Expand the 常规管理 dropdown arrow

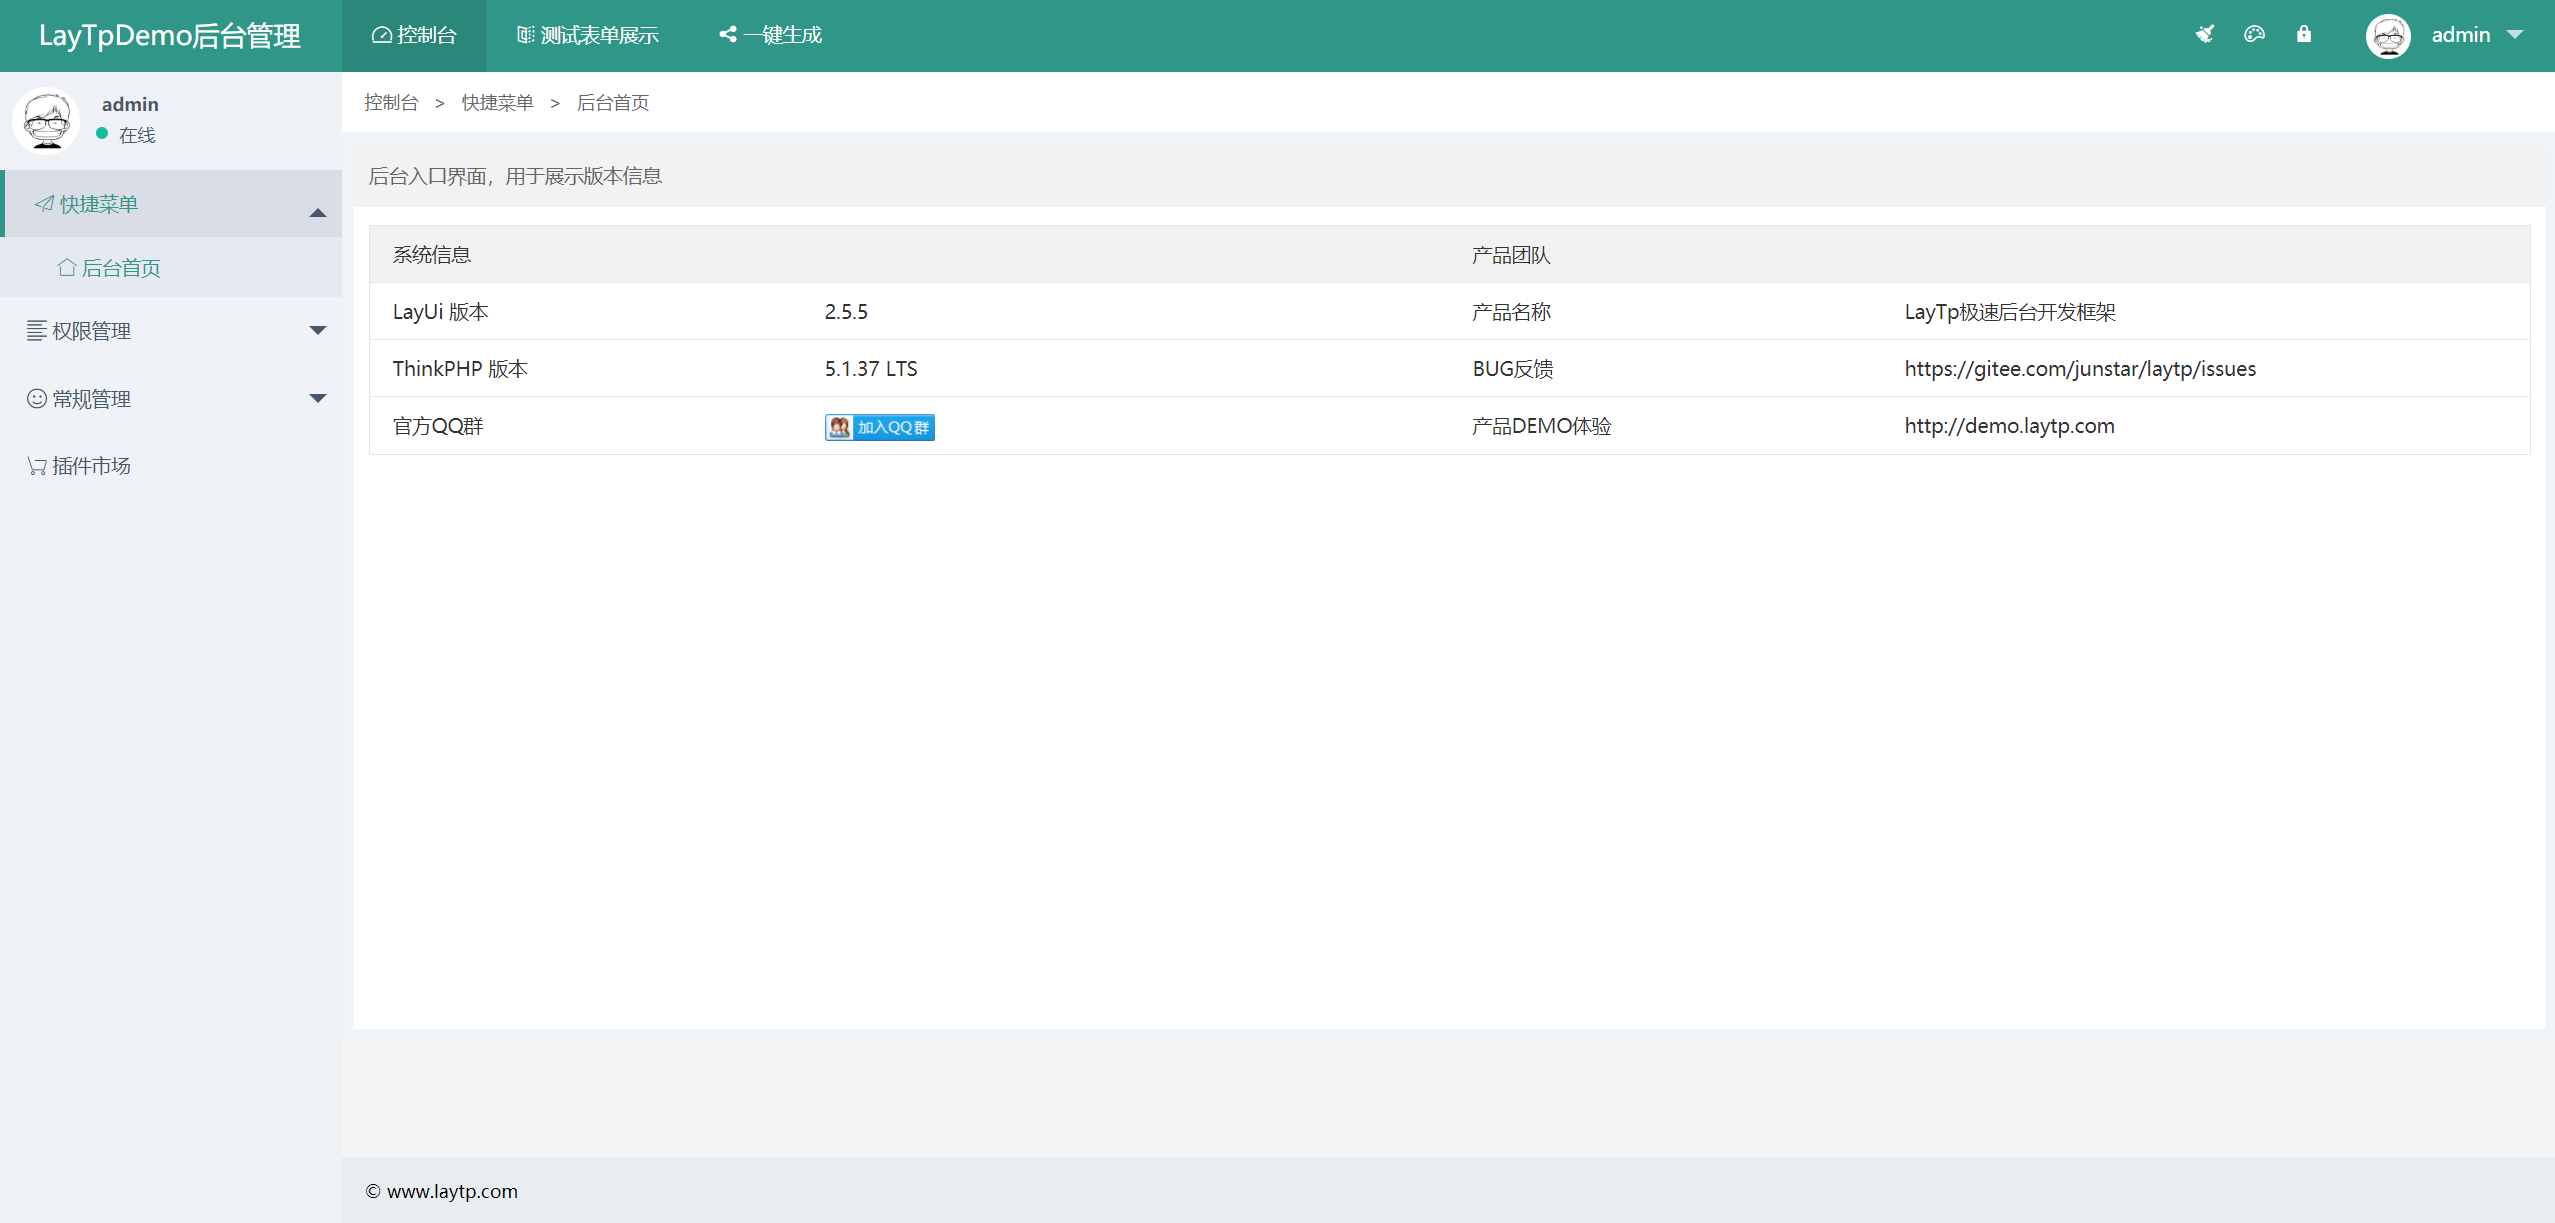pyautogui.click(x=318, y=398)
